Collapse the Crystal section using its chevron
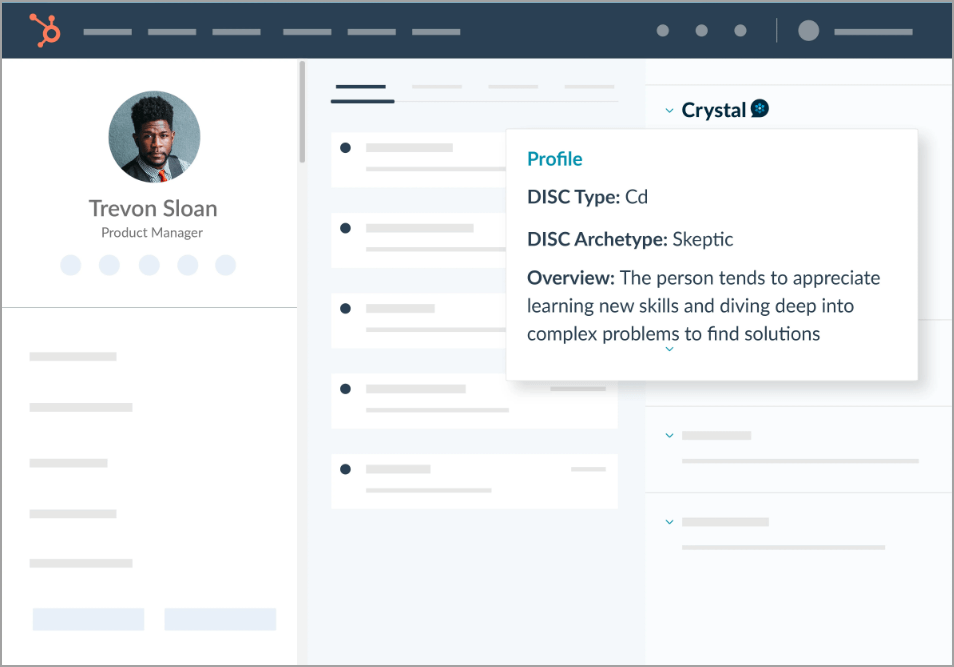Image resolution: width=954 pixels, height=667 pixels. (669, 110)
